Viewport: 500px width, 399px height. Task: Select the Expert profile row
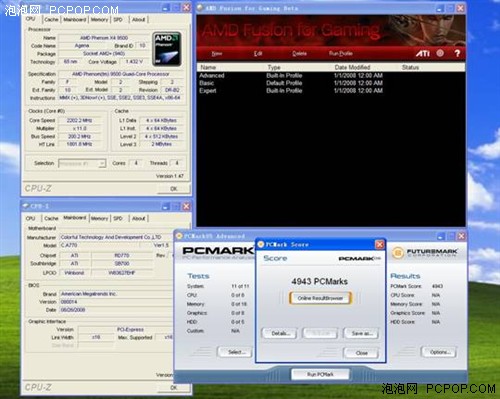331,91
